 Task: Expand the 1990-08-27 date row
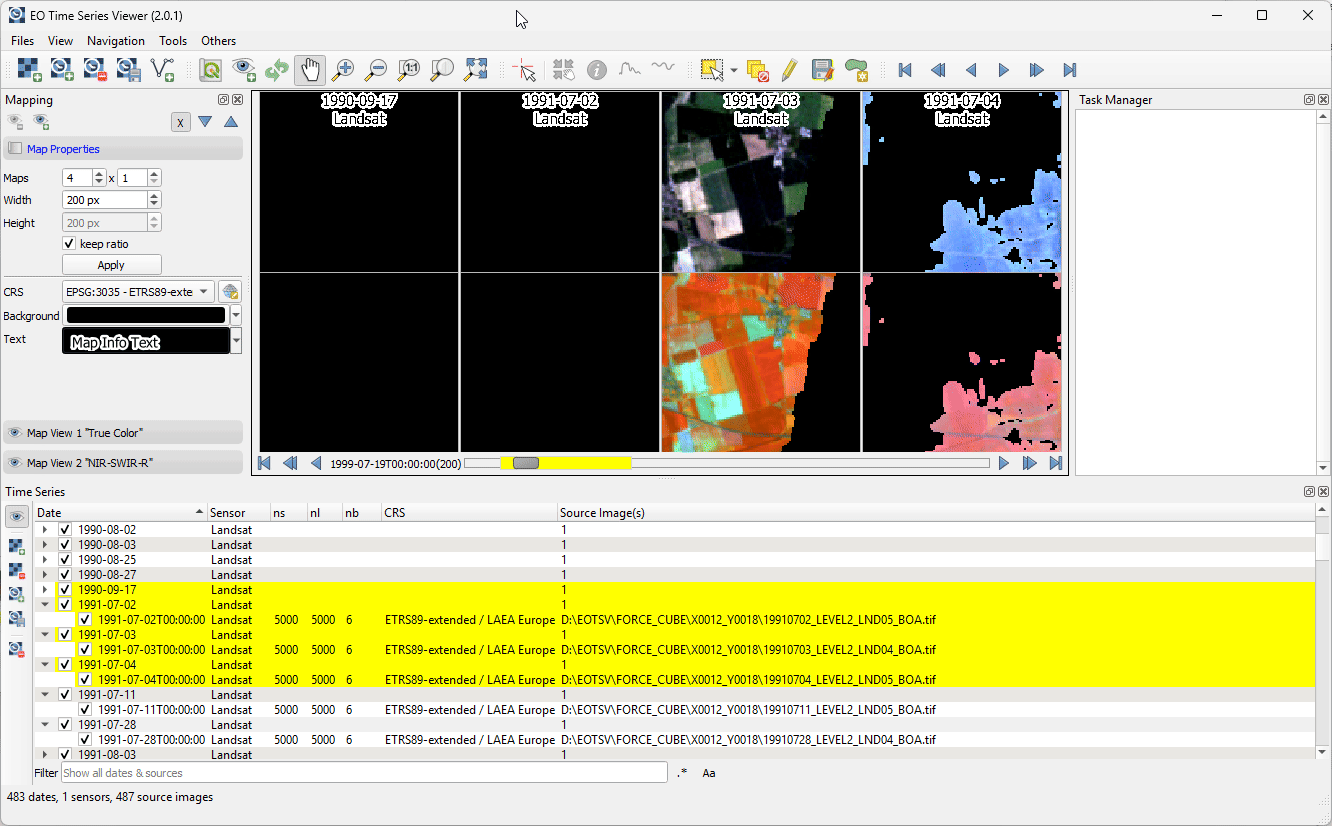point(45,575)
